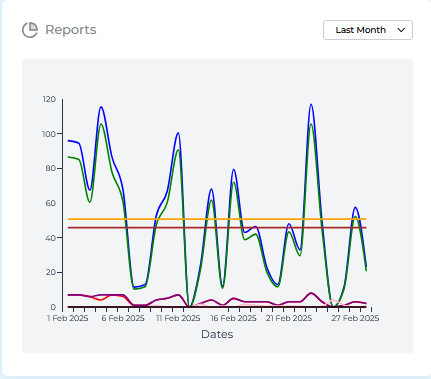Click the Reports heading text
This screenshot has width=431, height=379.
(71, 30)
